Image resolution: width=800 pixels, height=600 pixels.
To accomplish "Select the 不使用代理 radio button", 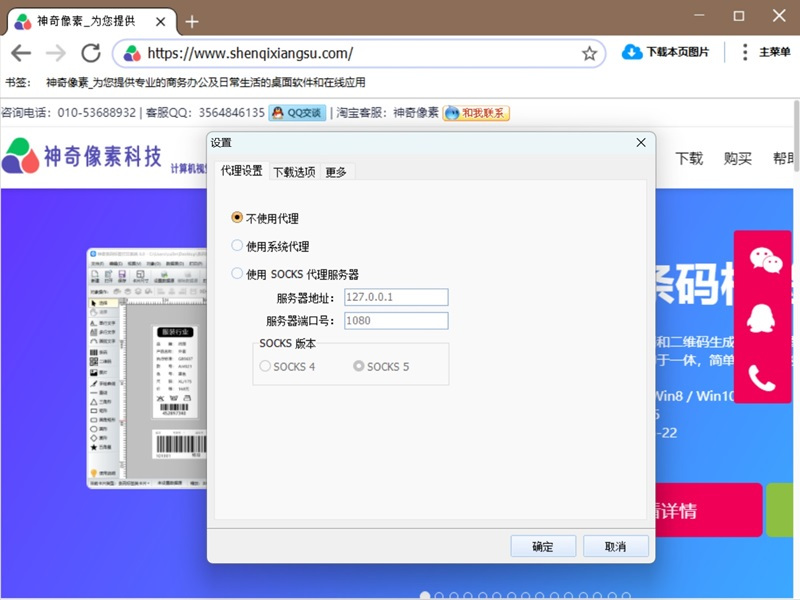I will tap(237, 217).
